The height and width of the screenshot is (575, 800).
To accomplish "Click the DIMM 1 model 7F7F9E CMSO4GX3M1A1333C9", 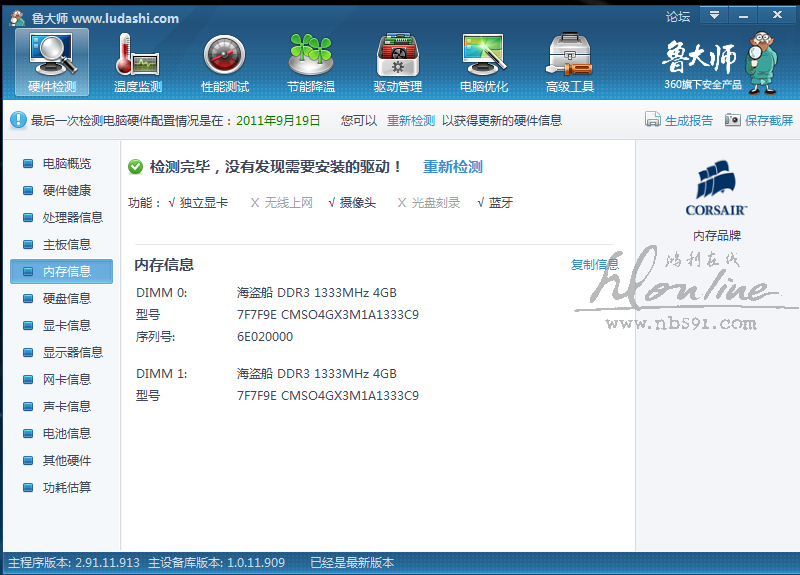I will (328, 396).
